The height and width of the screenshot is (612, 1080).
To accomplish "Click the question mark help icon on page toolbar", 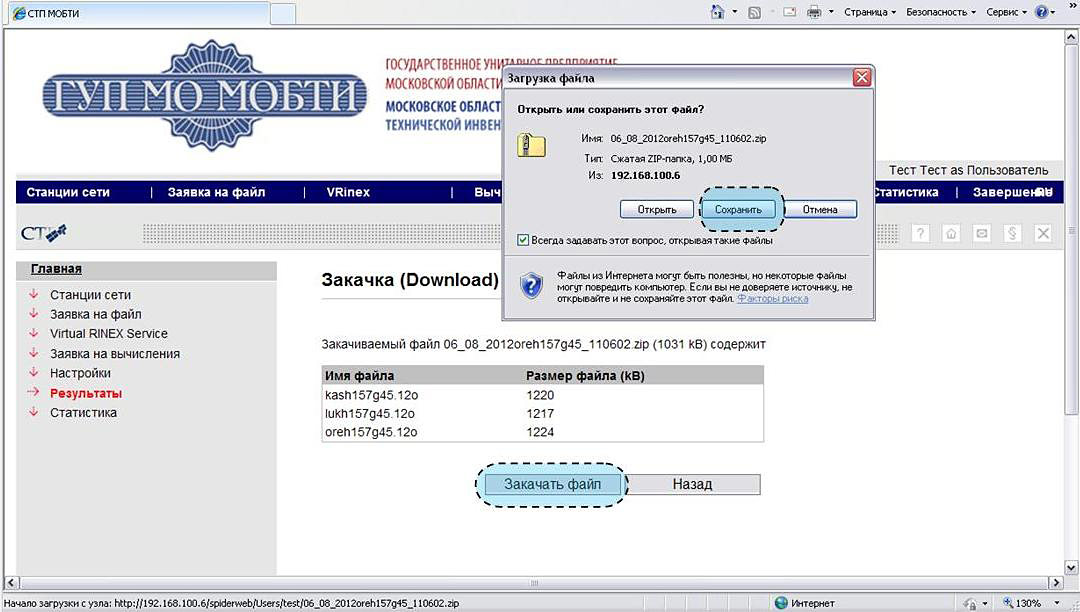I will 920,233.
